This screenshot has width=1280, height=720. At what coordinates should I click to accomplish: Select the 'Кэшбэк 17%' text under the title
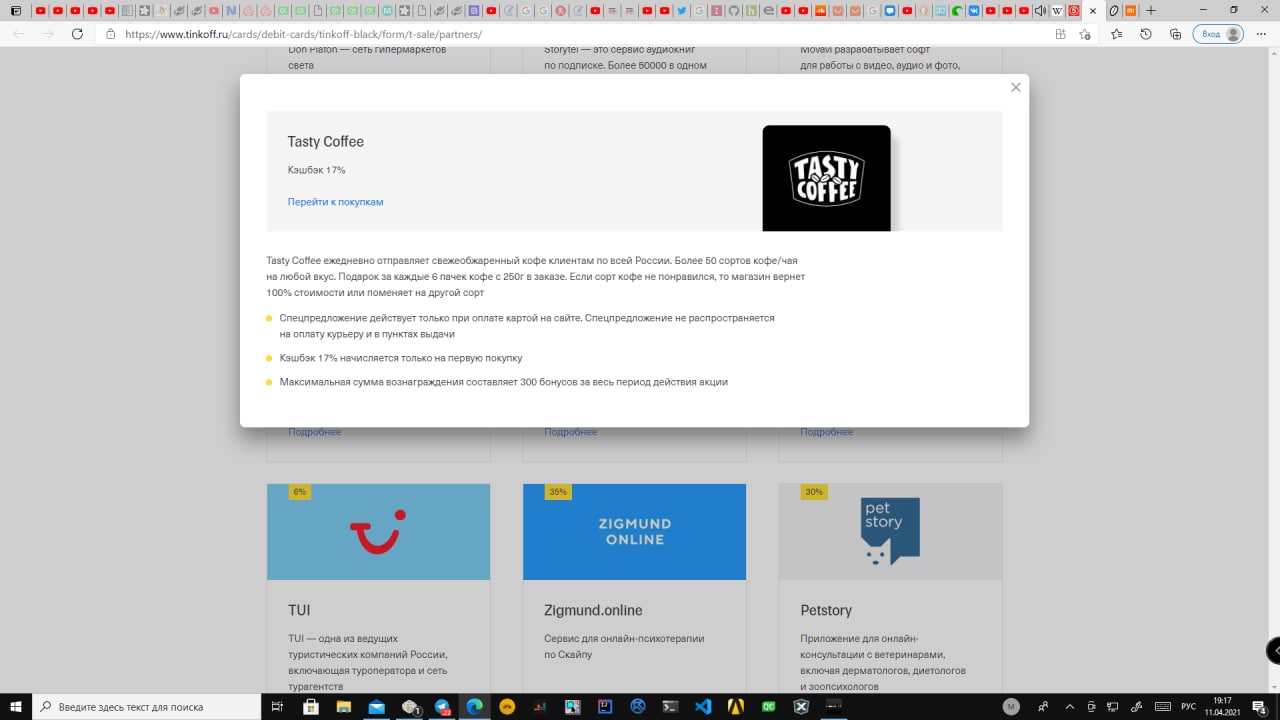[316, 170]
